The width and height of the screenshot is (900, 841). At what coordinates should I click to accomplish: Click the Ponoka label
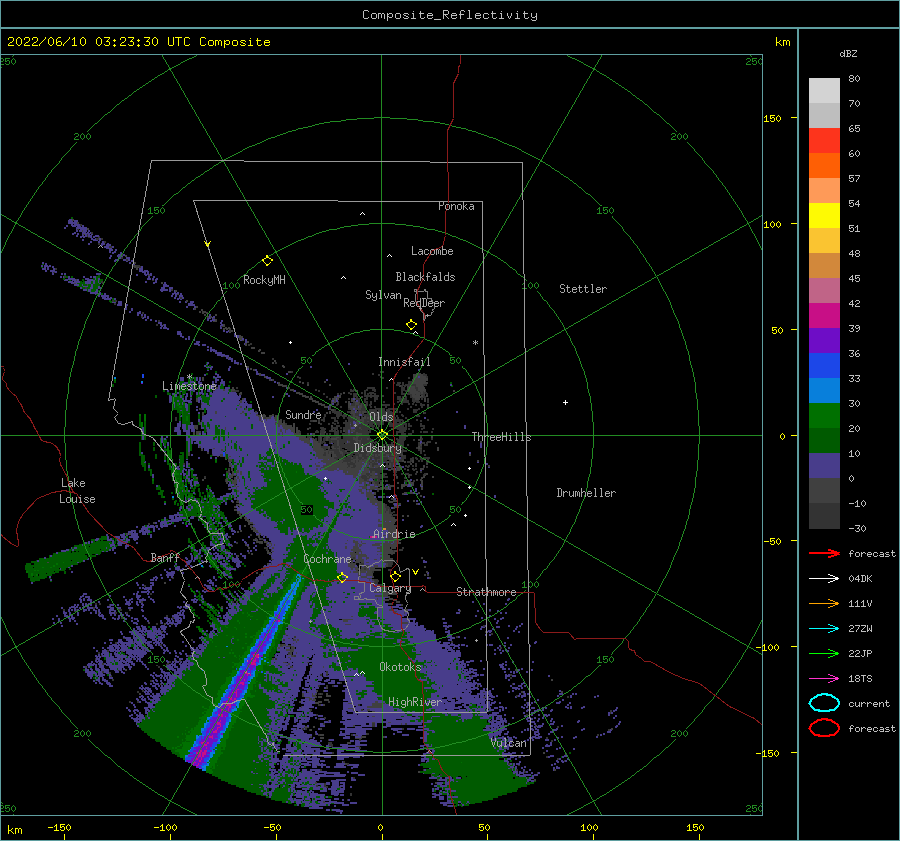456,206
